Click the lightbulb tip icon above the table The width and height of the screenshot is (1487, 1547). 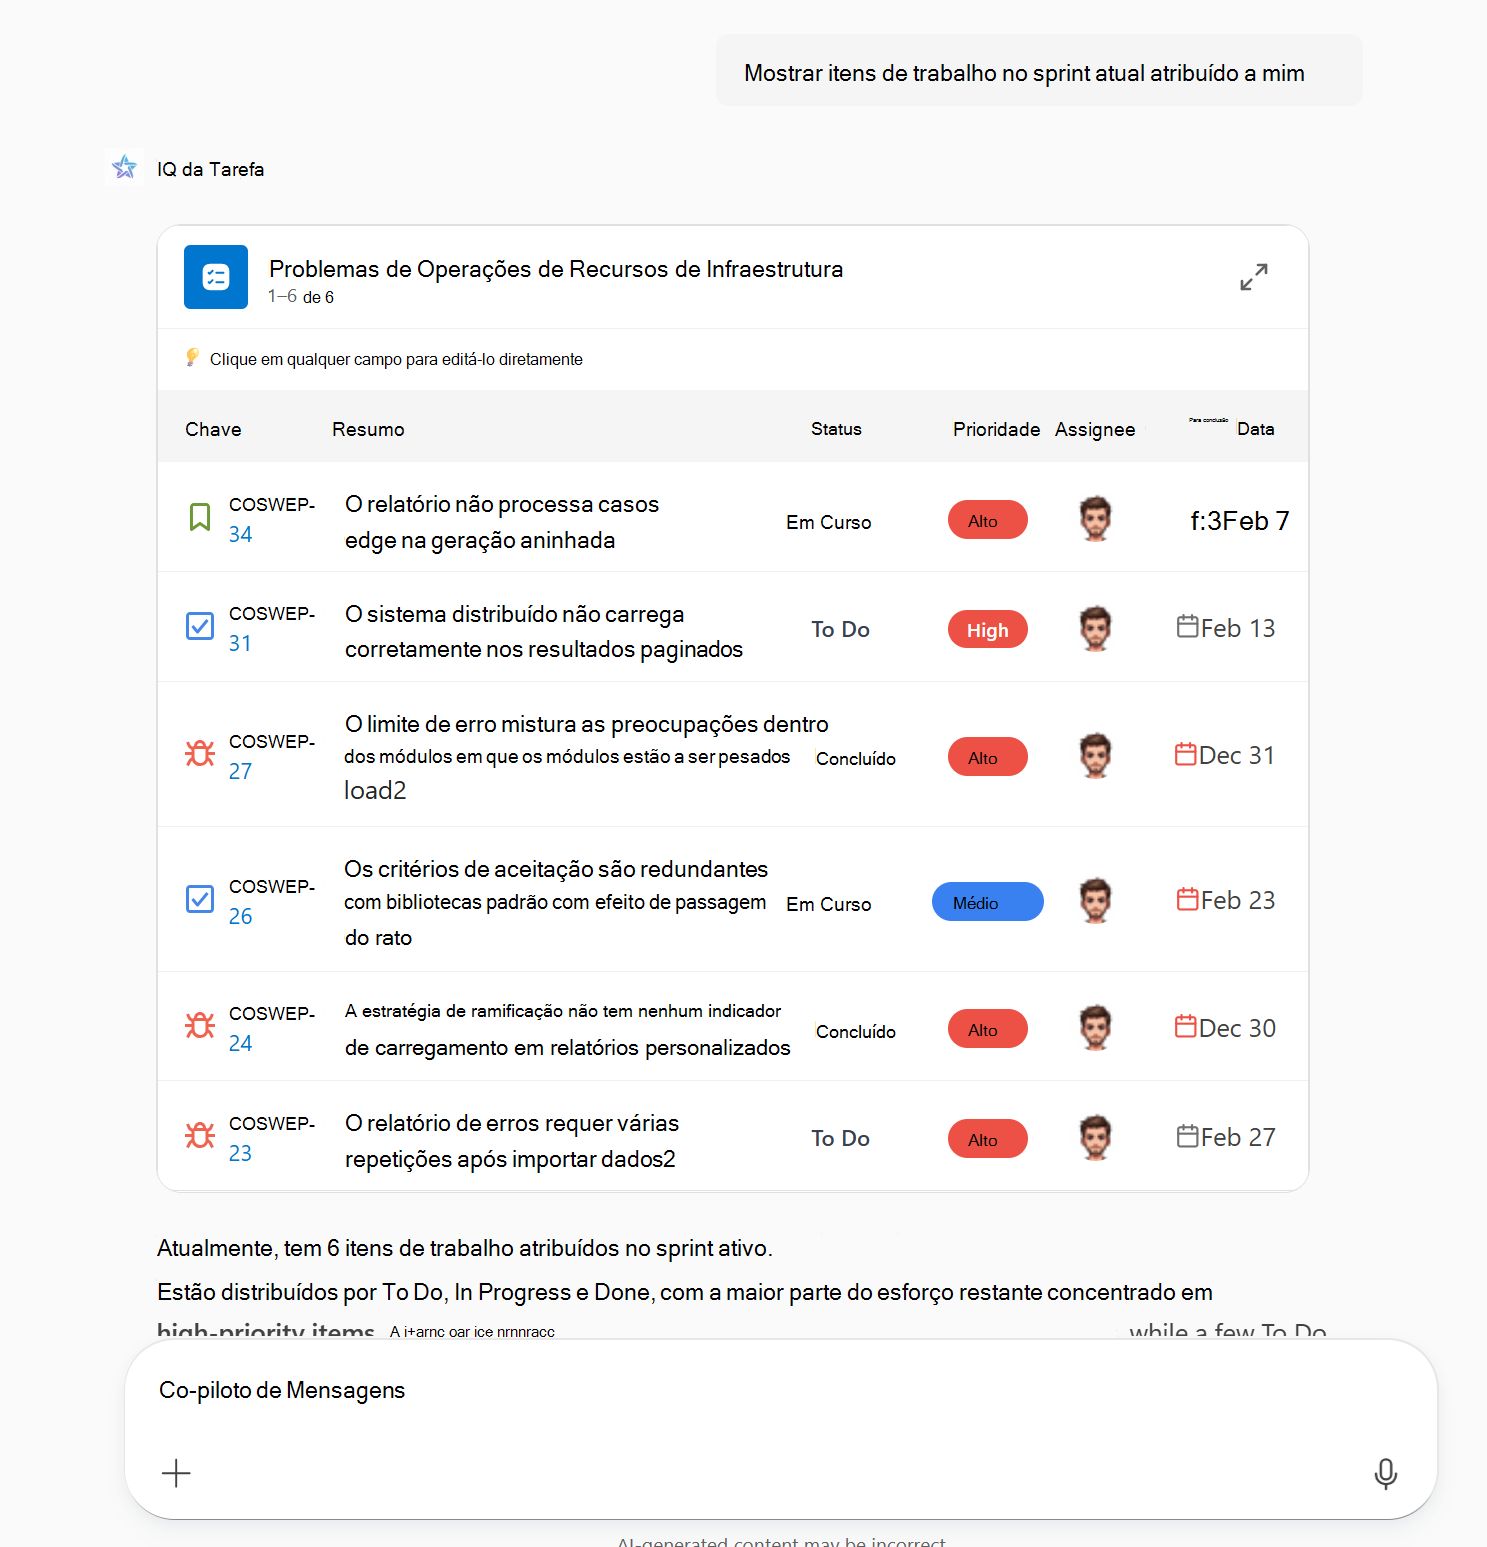(x=194, y=357)
